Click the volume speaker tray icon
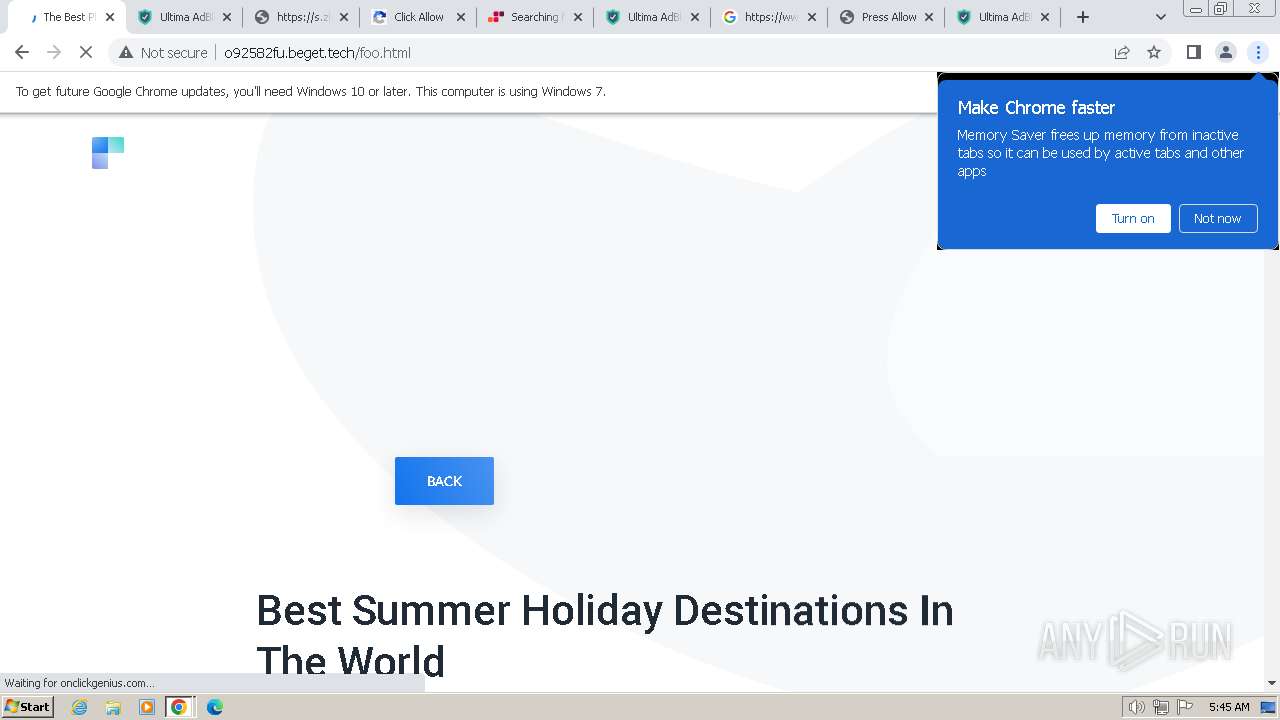1280x720 pixels. tap(1136, 707)
